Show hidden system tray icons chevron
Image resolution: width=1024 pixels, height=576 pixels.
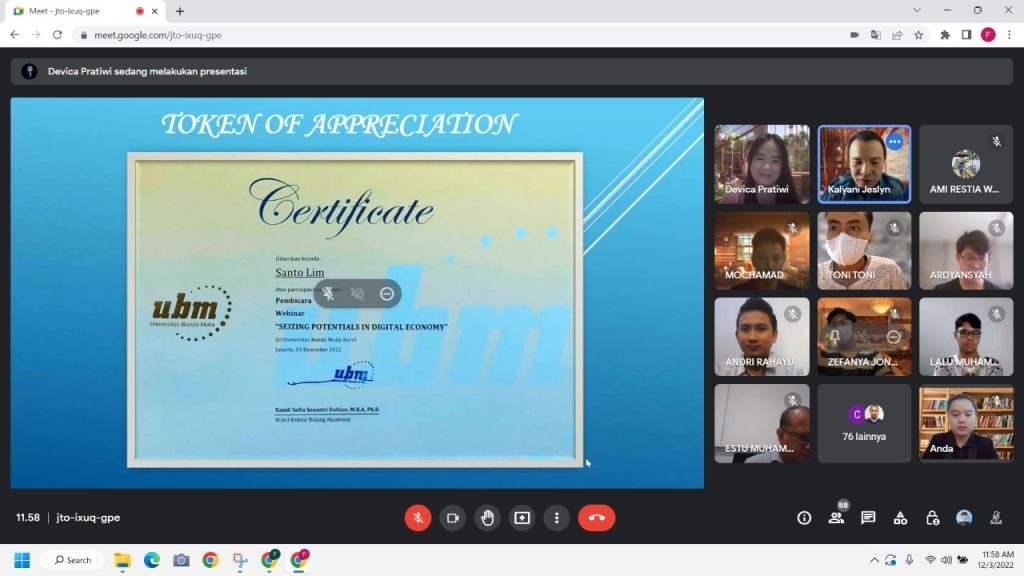coord(874,560)
